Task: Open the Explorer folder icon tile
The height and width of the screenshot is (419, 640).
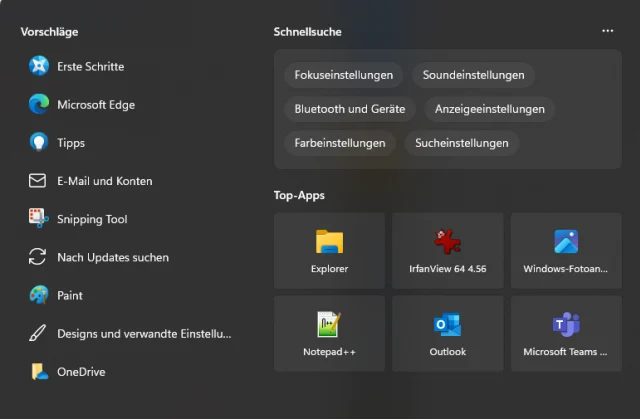Action: [x=329, y=242]
